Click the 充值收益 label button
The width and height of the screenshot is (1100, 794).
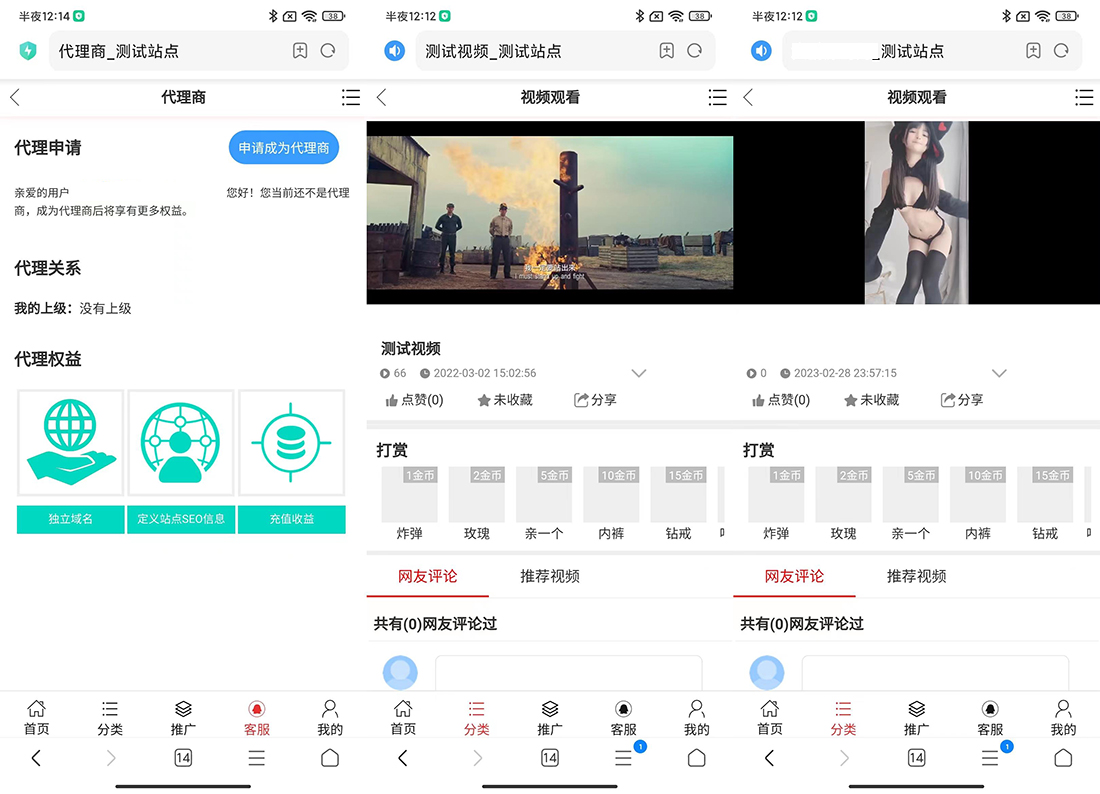[x=291, y=519]
